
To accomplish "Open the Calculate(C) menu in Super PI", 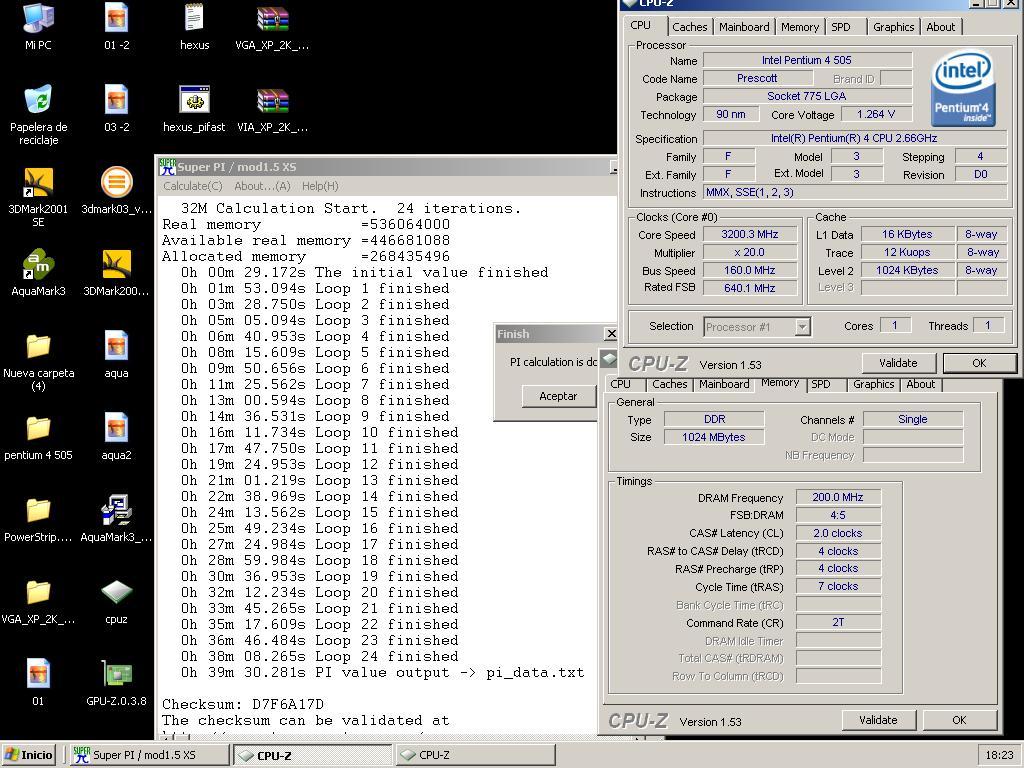I will pos(193,186).
